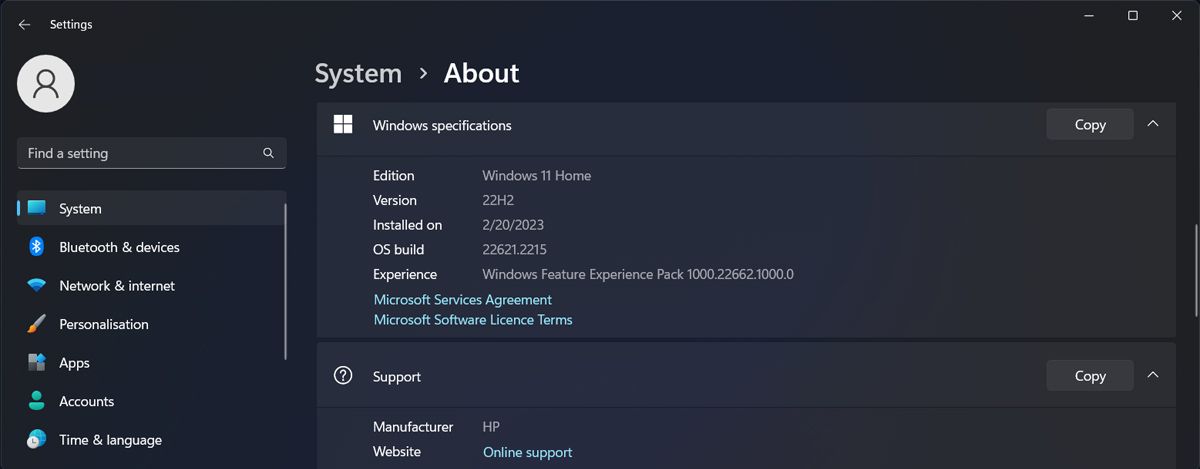
Task: Click the Windows specifications section title
Action: click(442, 125)
